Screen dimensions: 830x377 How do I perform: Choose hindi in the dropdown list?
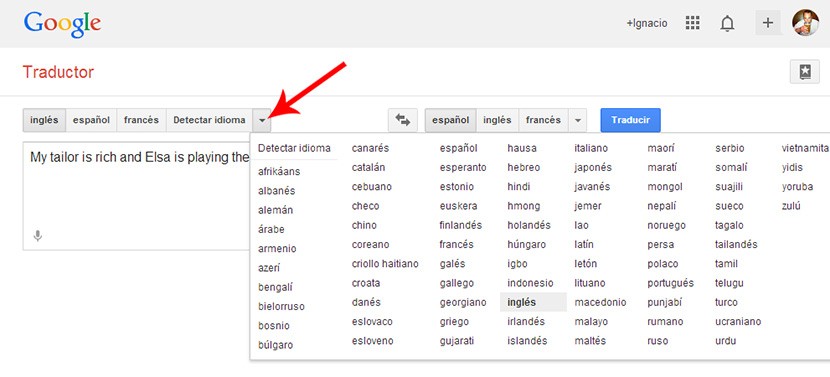[x=518, y=186]
